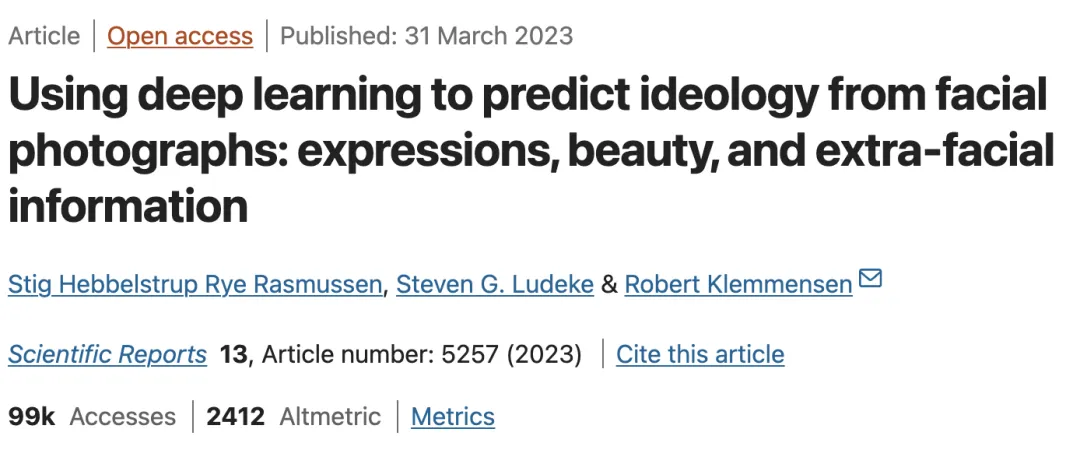Click the word information in the title
The image size is (1080, 450).
pos(127,205)
